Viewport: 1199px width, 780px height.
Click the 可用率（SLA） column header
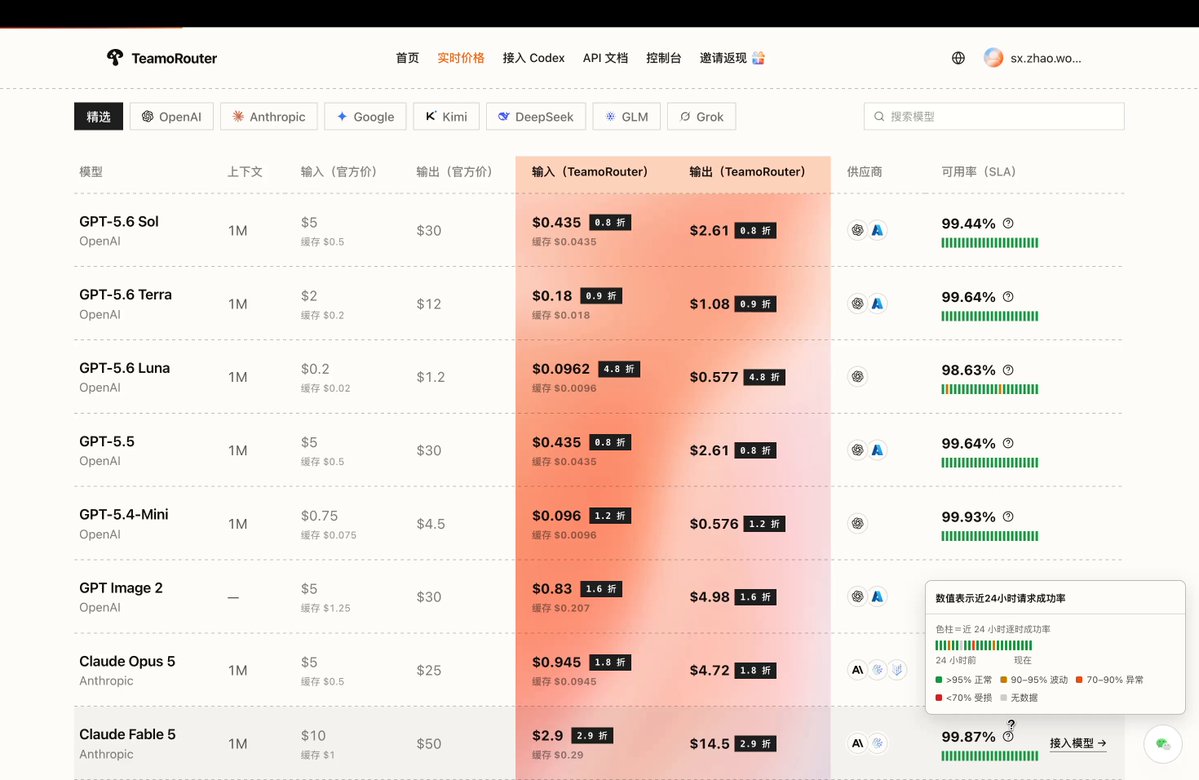click(979, 172)
